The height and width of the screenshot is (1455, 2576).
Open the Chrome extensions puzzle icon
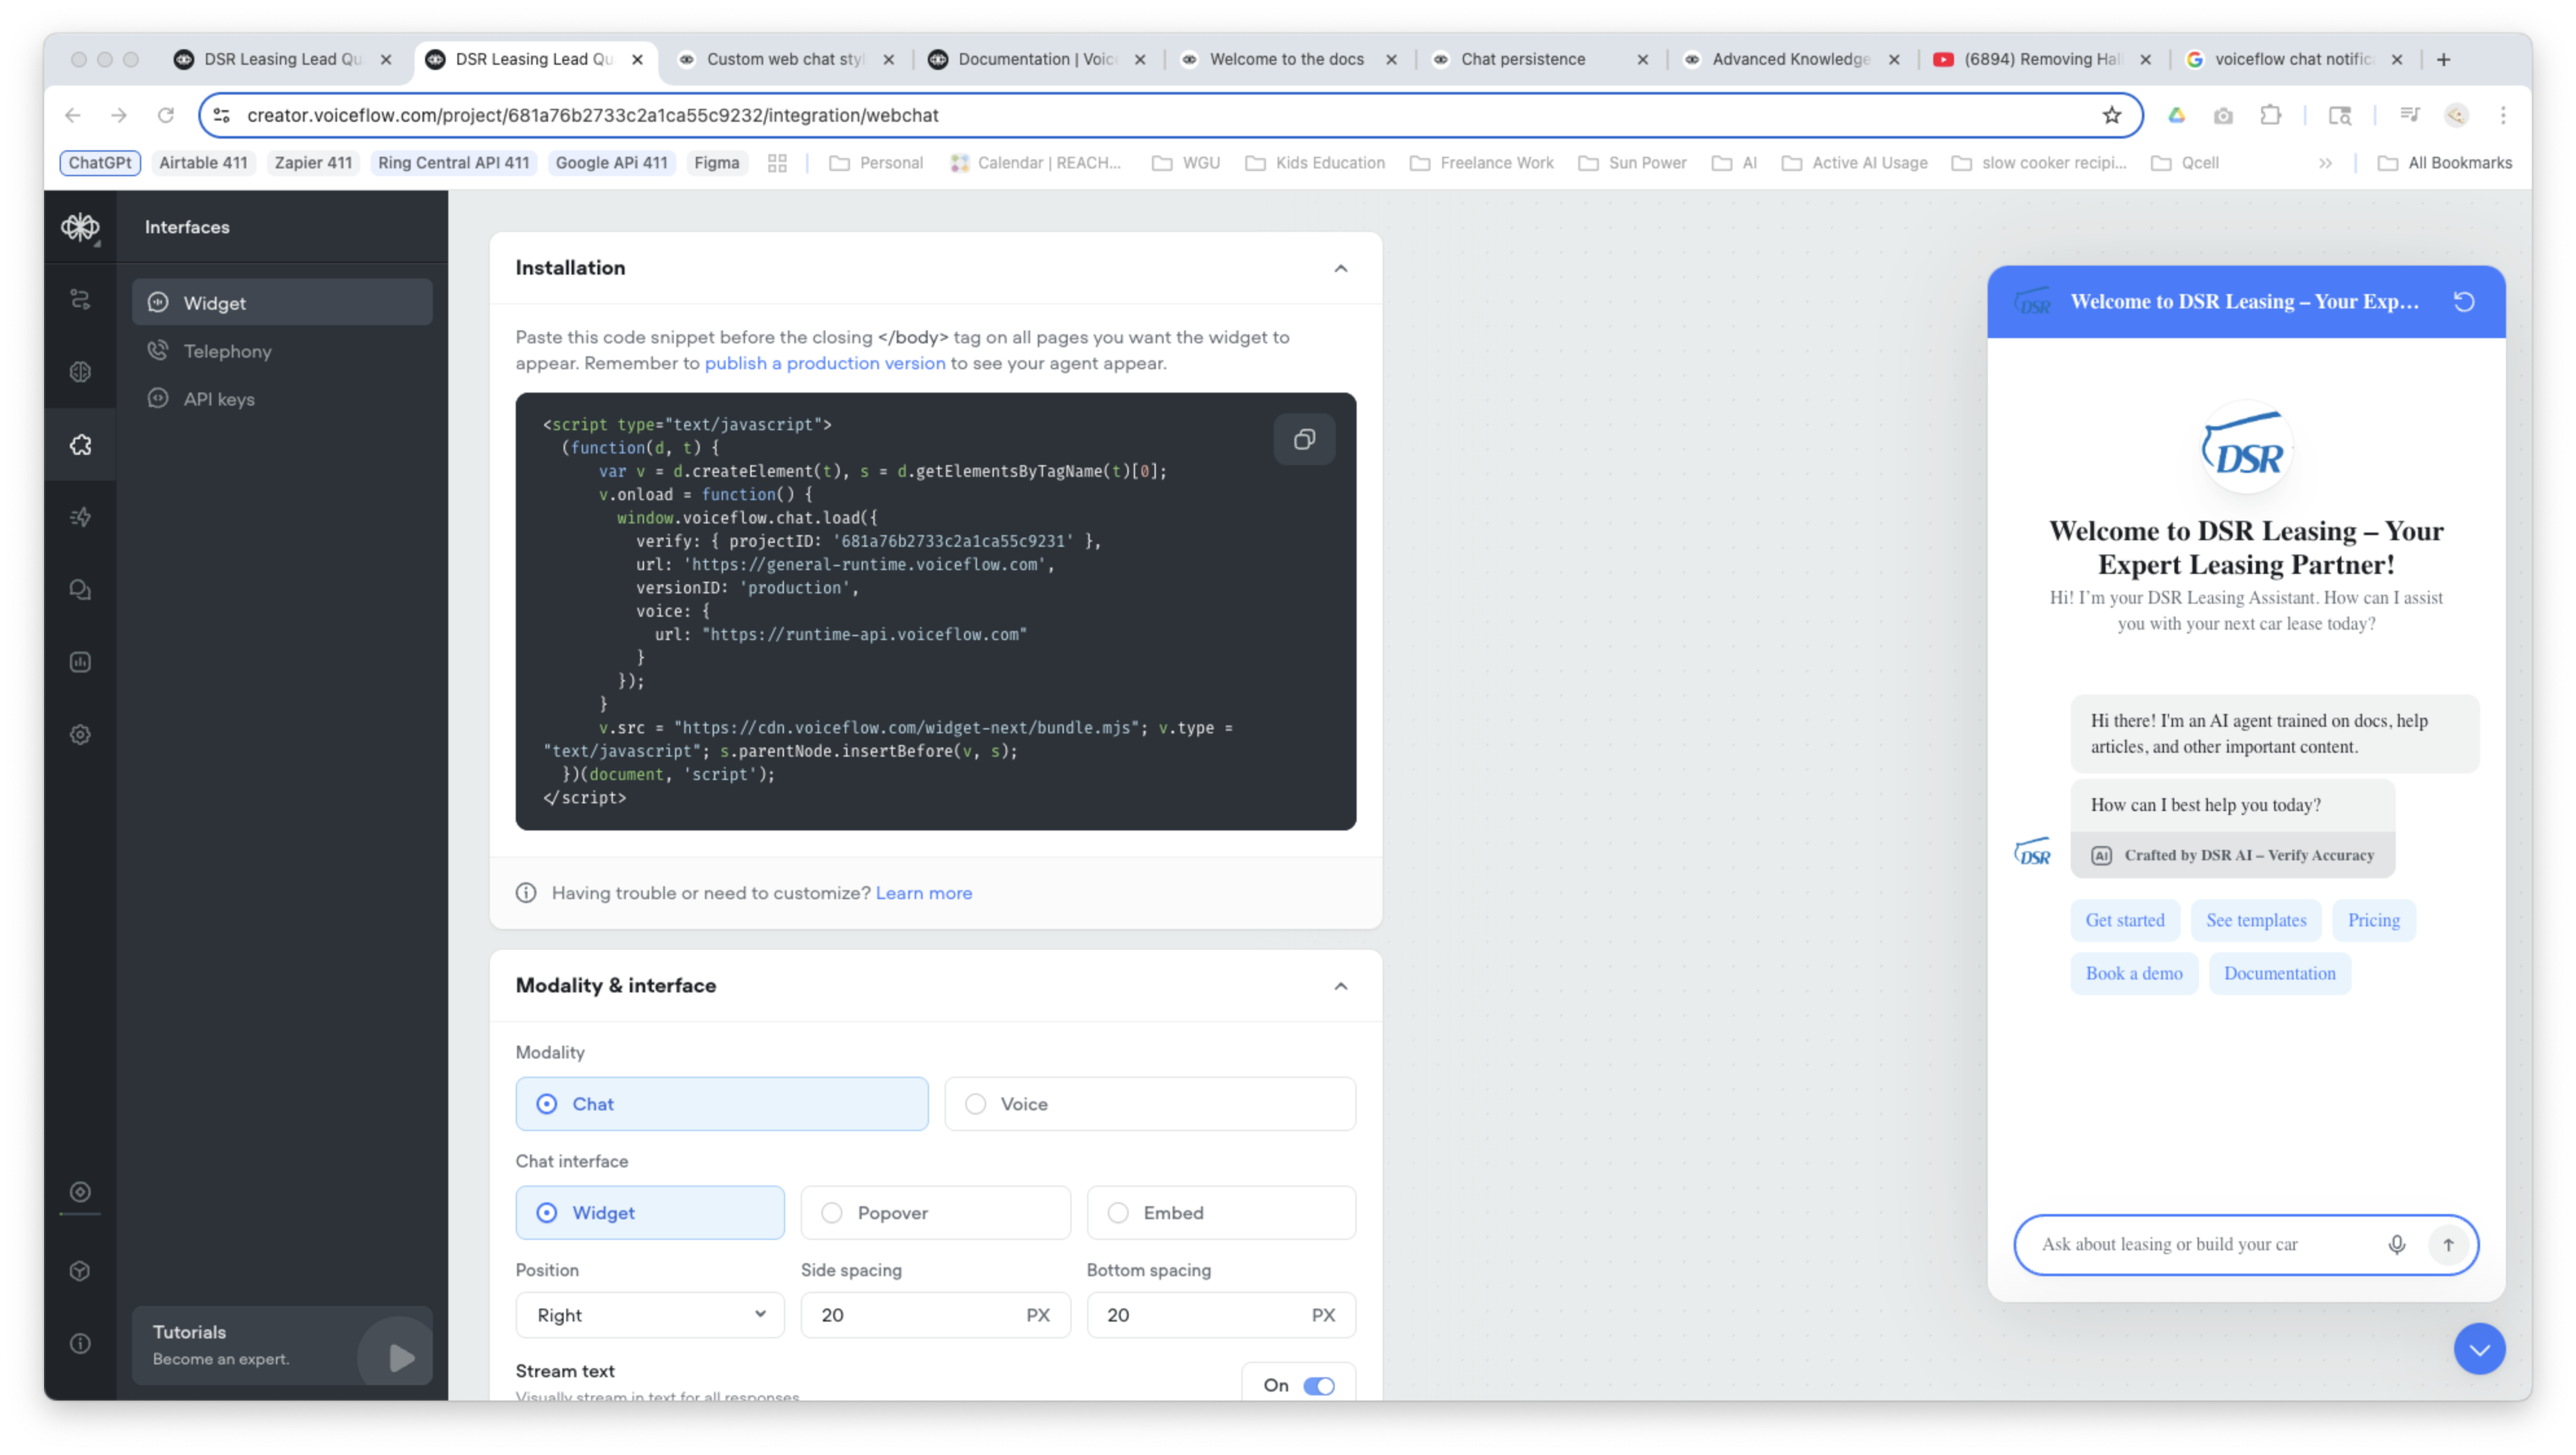[2270, 115]
